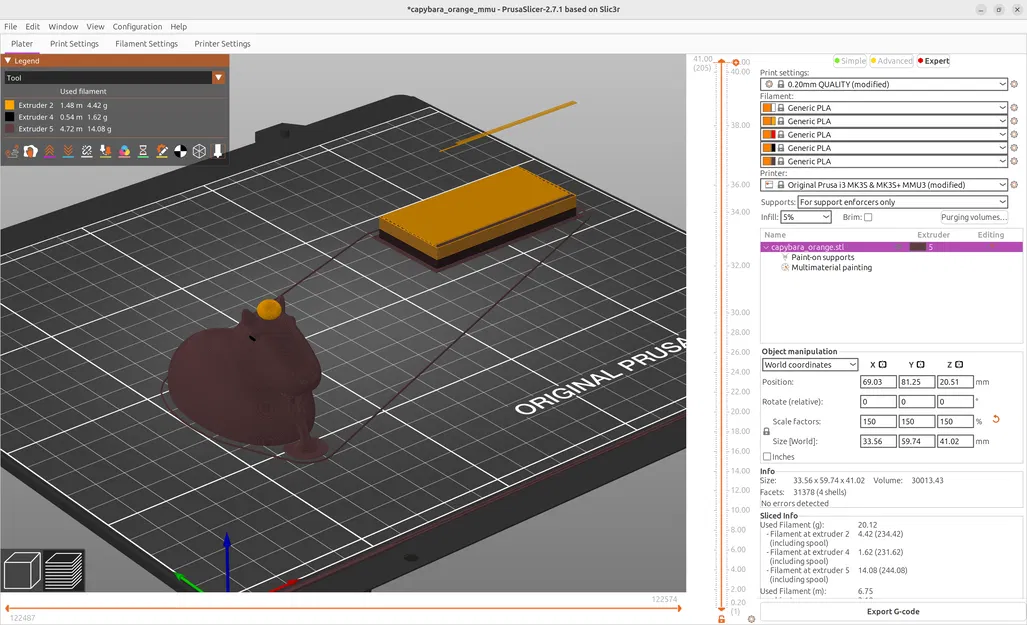Check the Inches checkbox
1027x625 pixels.
pyautogui.click(x=767, y=457)
